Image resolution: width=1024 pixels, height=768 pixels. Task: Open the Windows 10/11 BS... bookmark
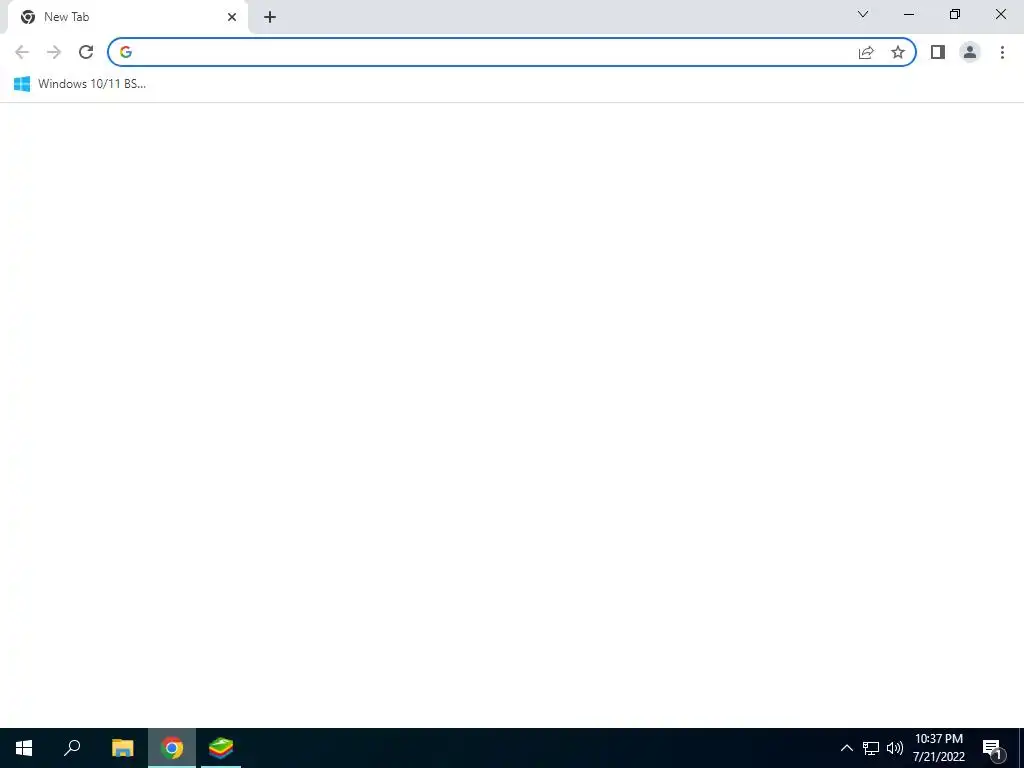[80, 84]
